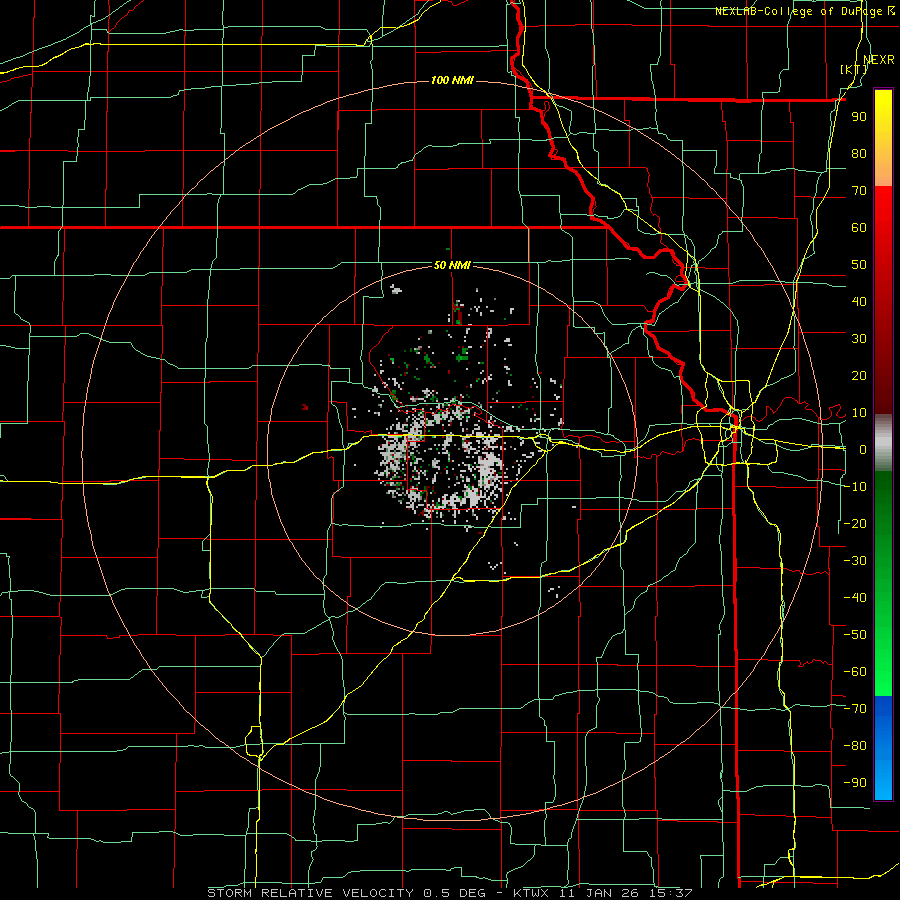This screenshot has height=900, width=900.
Task: Click the "-50" value on the velocity scale
Action: click(x=855, y=635)
